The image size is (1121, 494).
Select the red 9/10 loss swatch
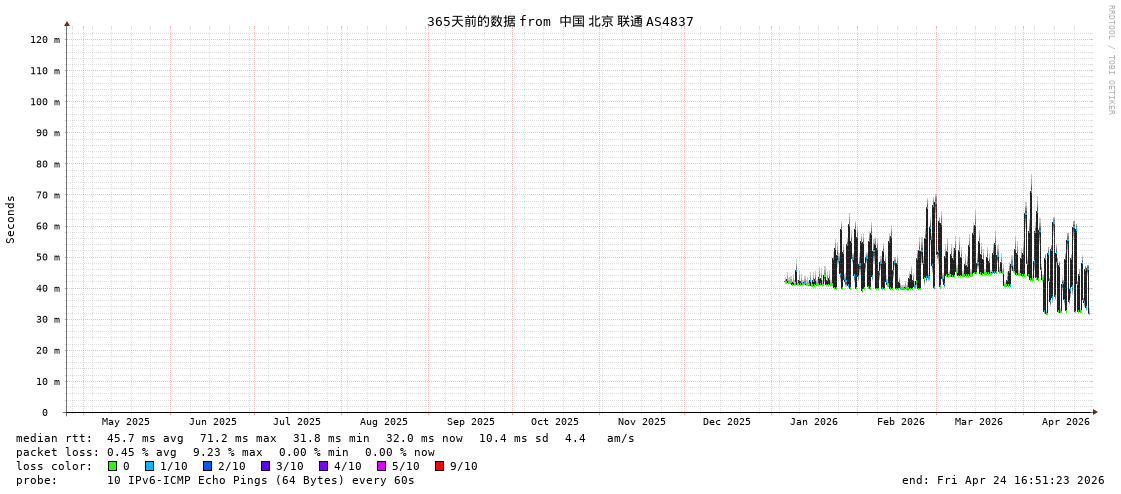[439, 466]
